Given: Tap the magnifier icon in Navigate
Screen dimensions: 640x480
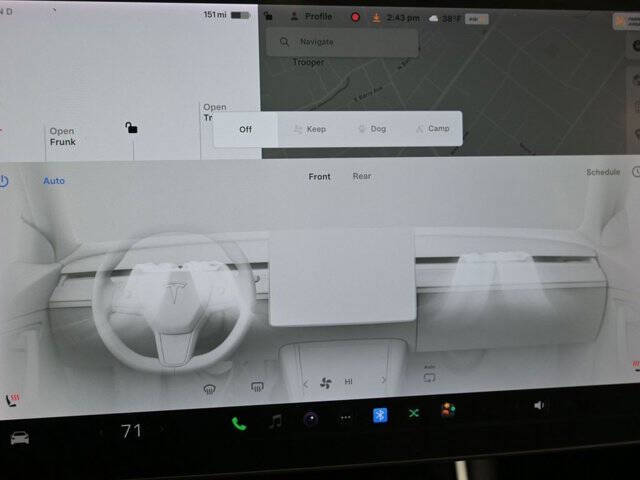Looking at the screenshot, I should [284, 42].
